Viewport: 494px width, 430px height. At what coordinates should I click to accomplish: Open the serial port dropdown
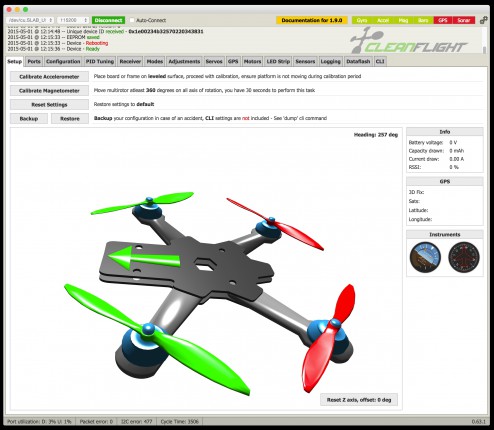point(29,20)
